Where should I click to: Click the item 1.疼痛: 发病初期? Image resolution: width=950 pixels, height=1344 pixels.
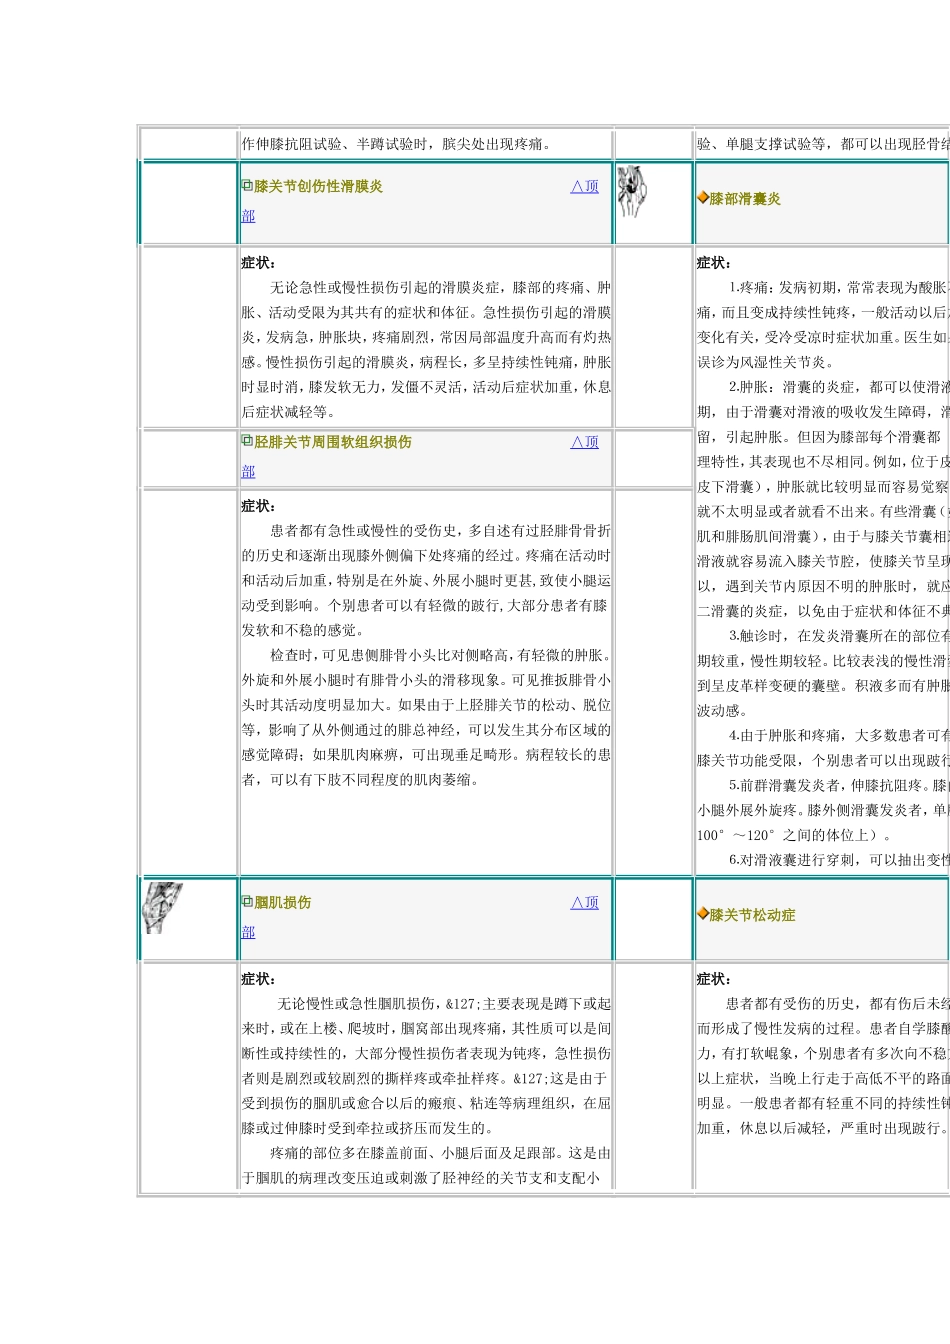tap(823, 324)
